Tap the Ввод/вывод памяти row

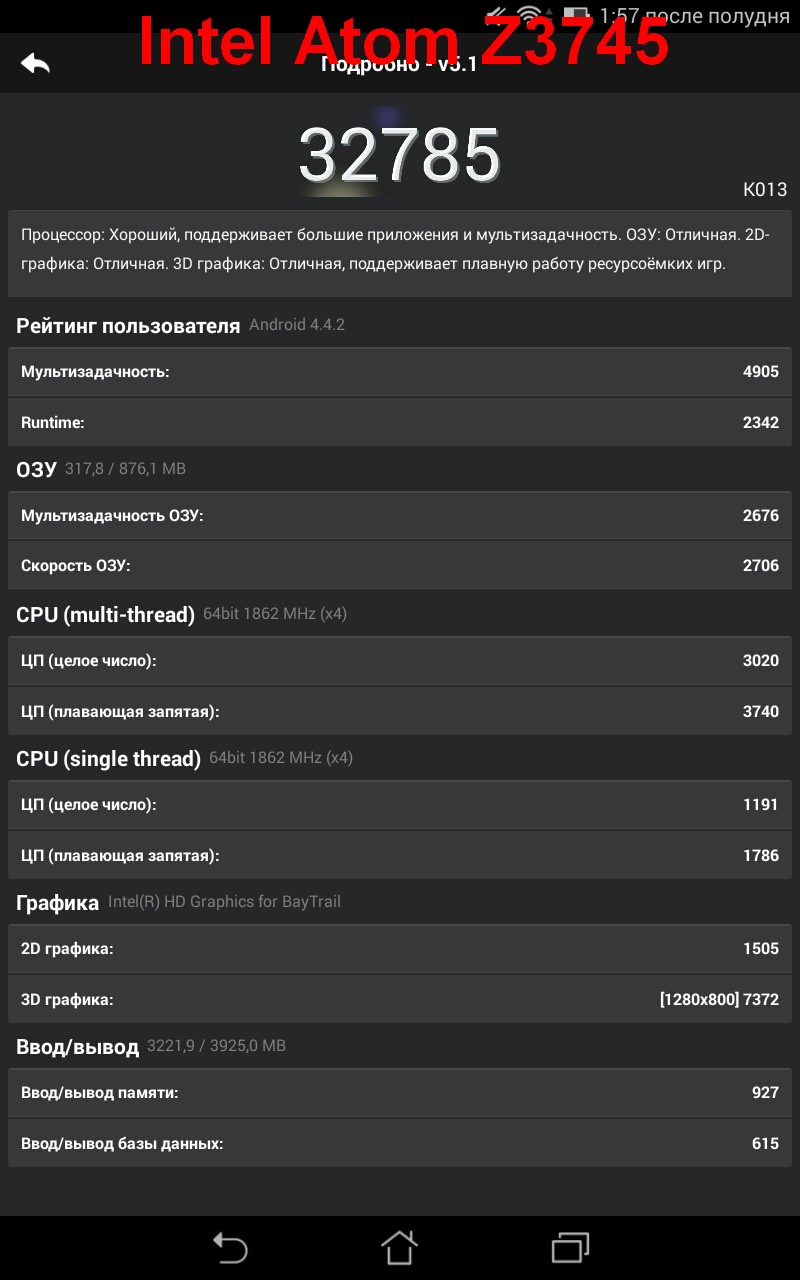point(400,1093)
